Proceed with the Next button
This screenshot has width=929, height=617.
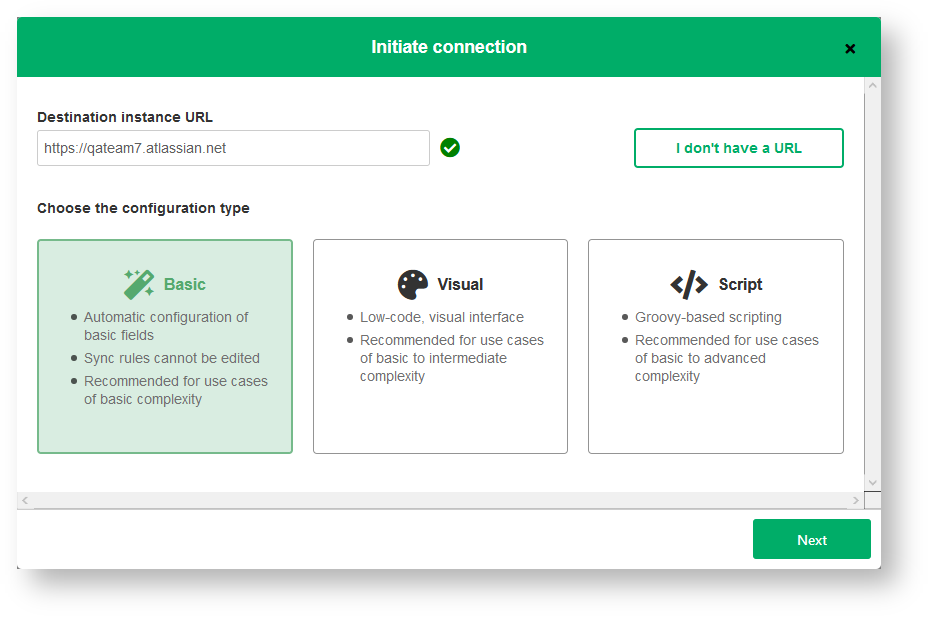[811, 540]
